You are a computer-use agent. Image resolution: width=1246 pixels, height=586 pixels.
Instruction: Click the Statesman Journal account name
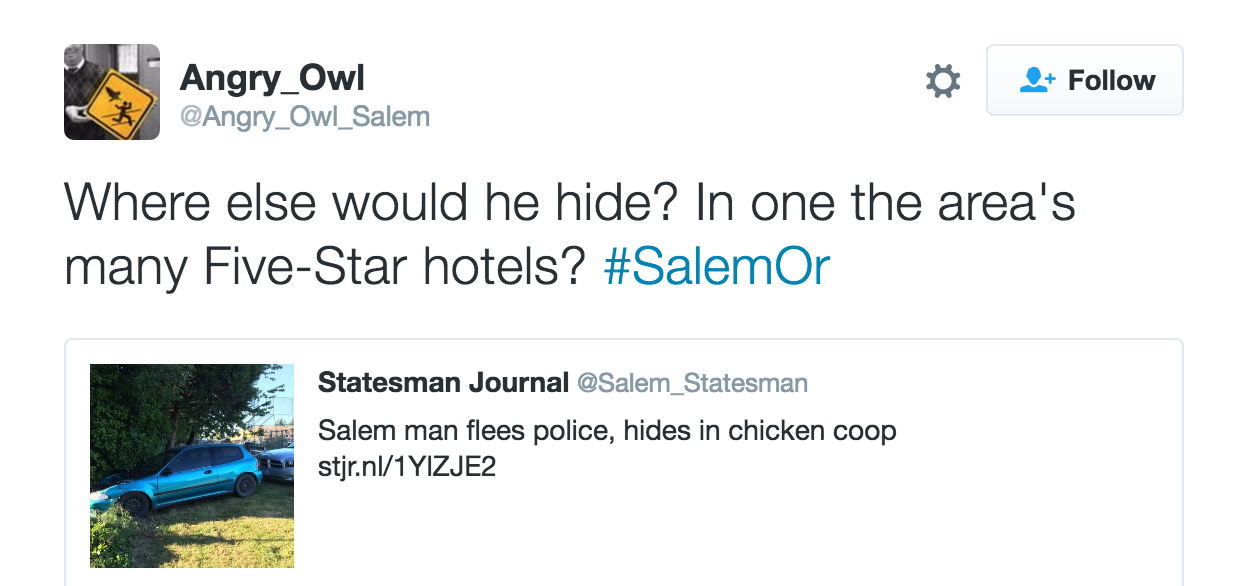[x=441, y=383]
